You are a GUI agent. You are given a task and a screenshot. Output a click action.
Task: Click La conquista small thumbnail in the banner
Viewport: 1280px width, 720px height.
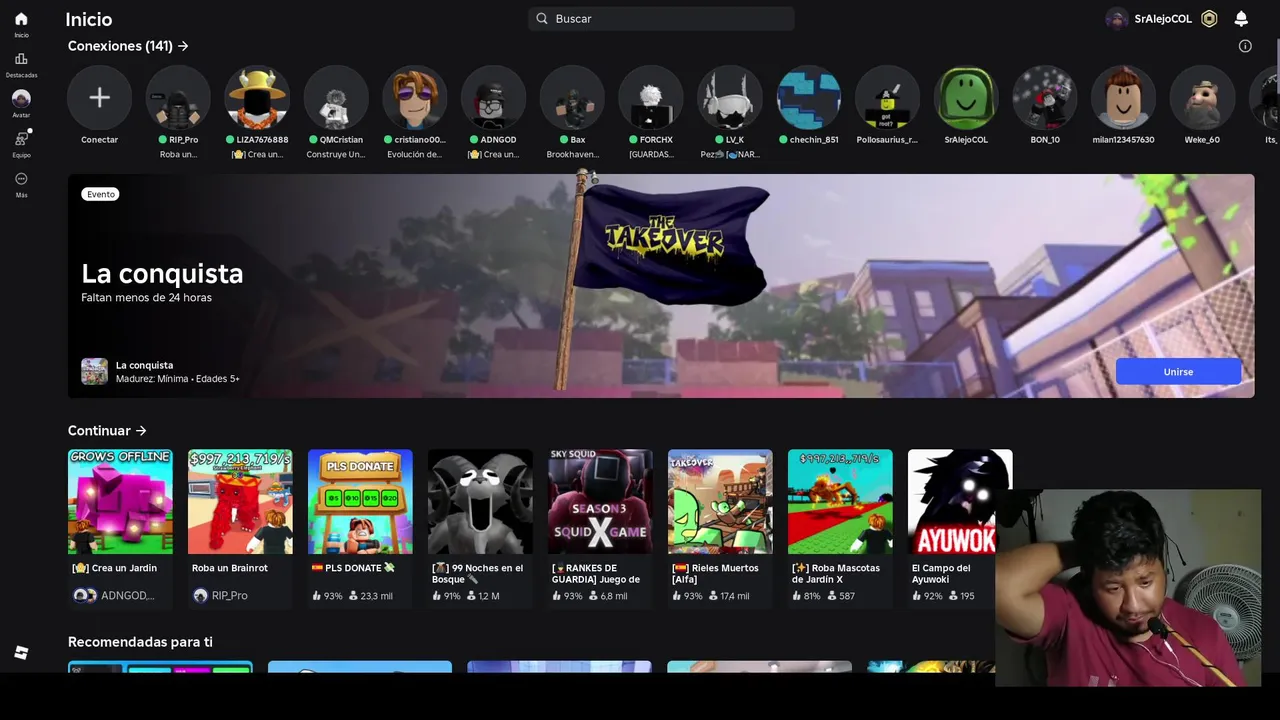[94, 371]
